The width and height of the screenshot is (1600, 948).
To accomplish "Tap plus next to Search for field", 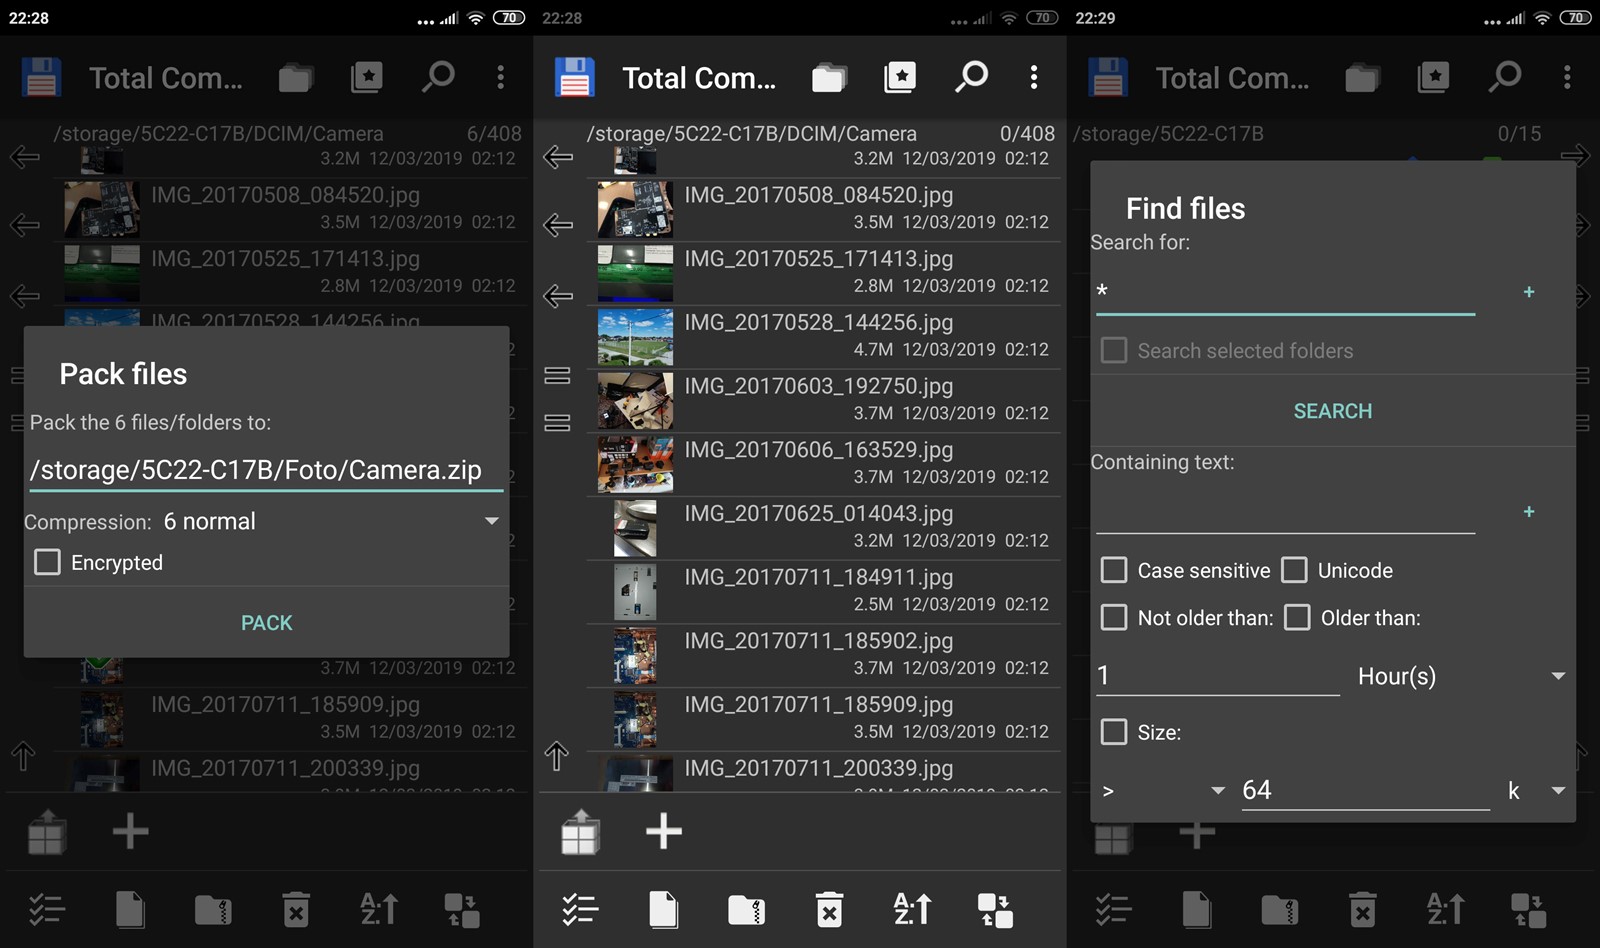I will point(1528,292).
